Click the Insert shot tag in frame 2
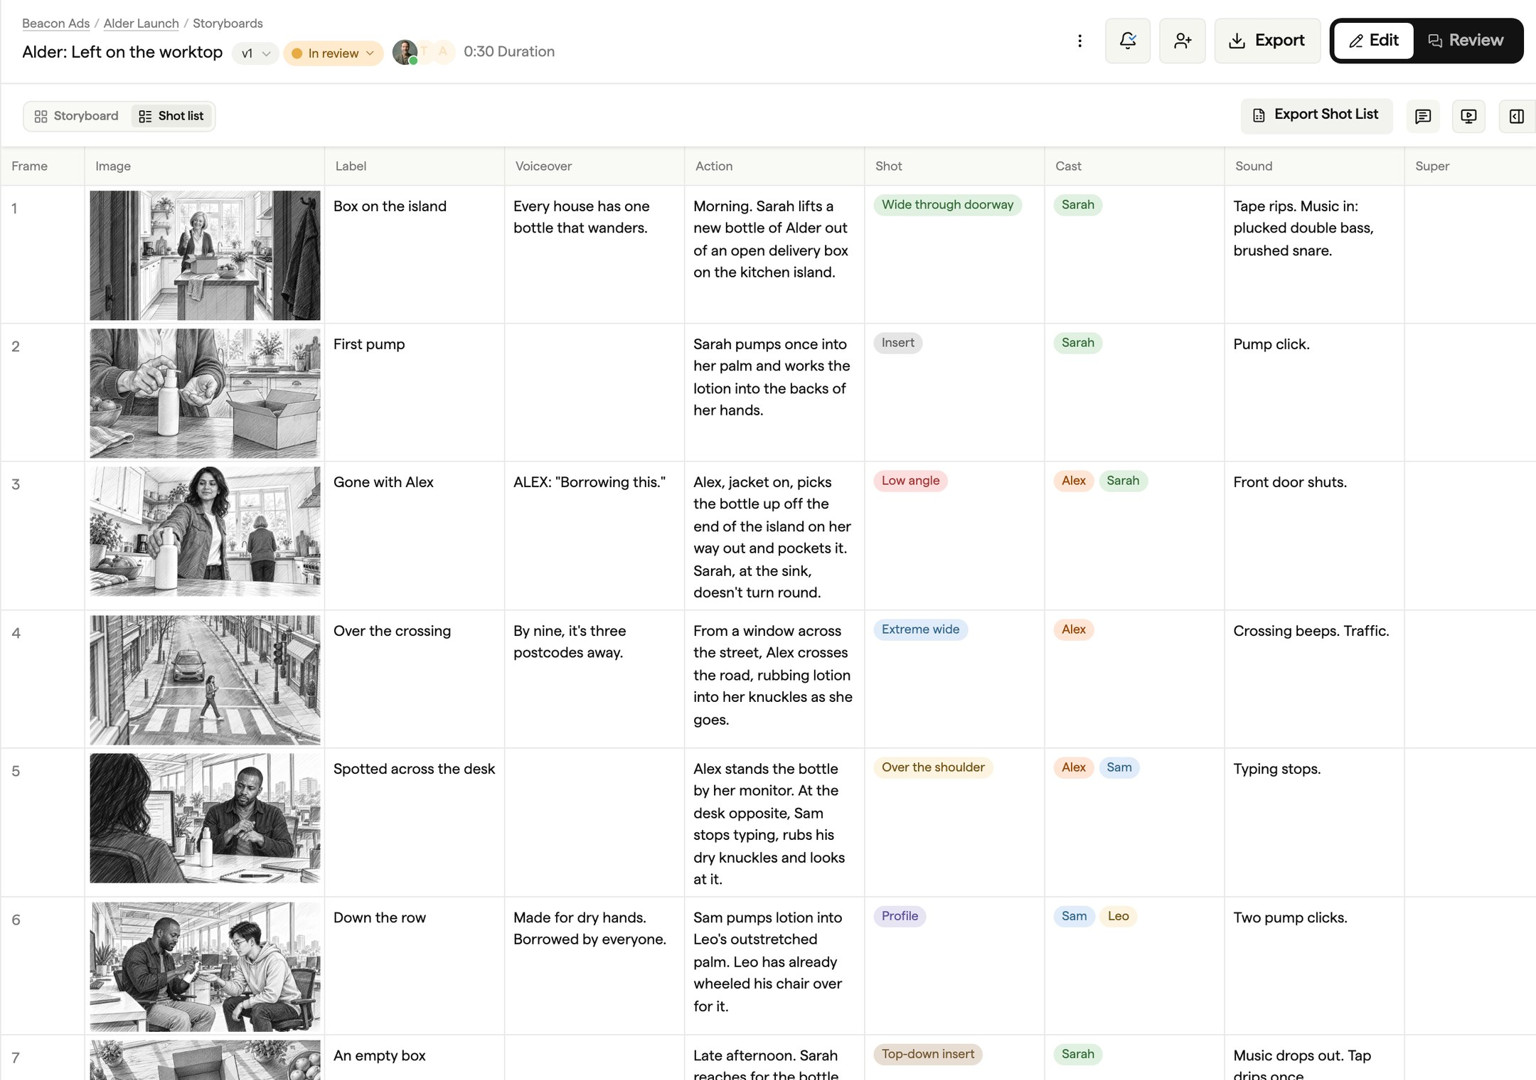 point(897,343)
